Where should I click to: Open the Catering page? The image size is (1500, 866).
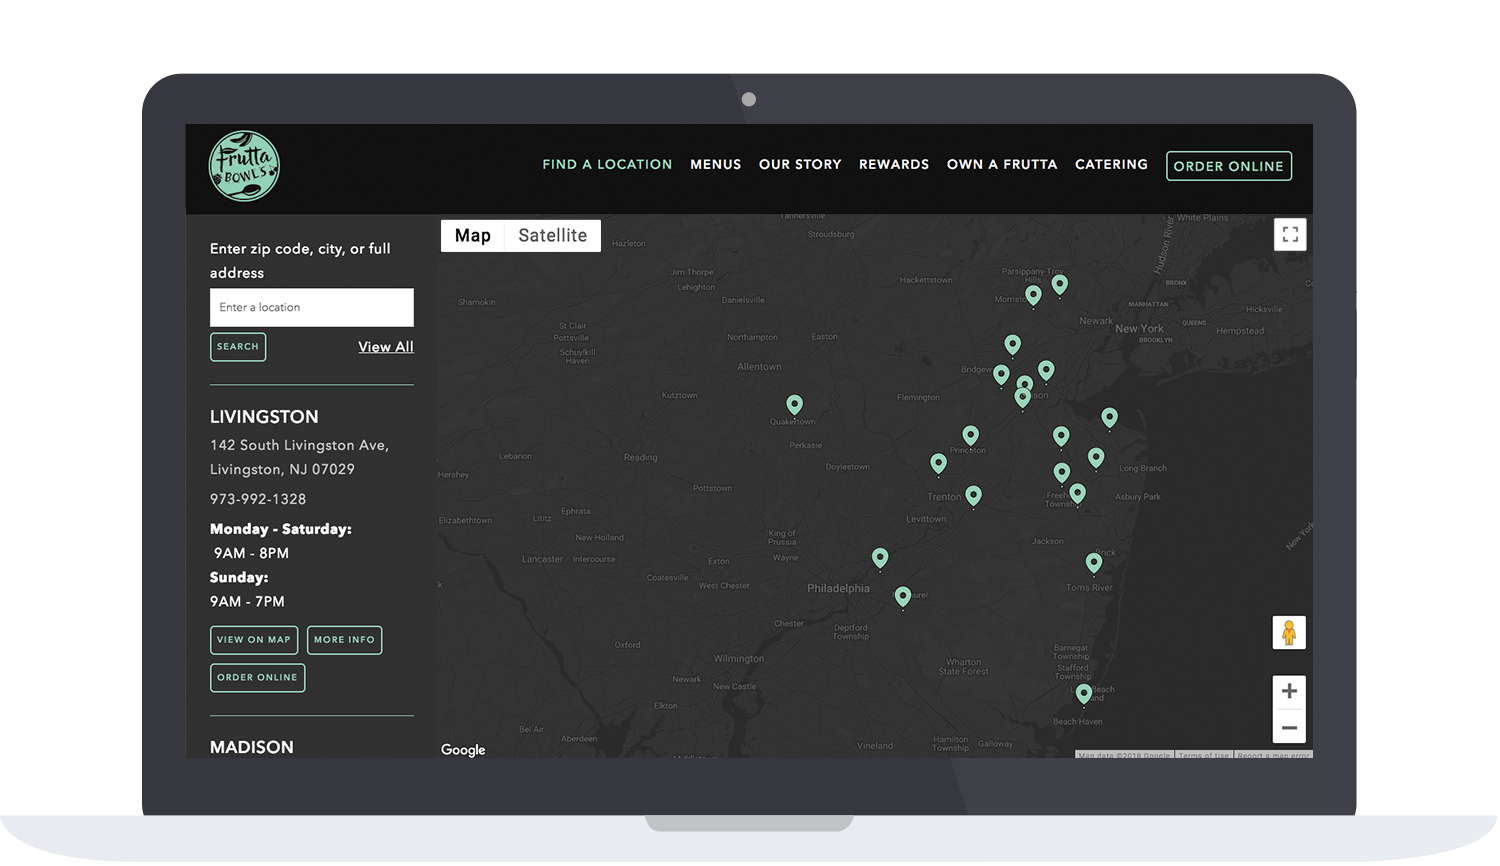1111,164
